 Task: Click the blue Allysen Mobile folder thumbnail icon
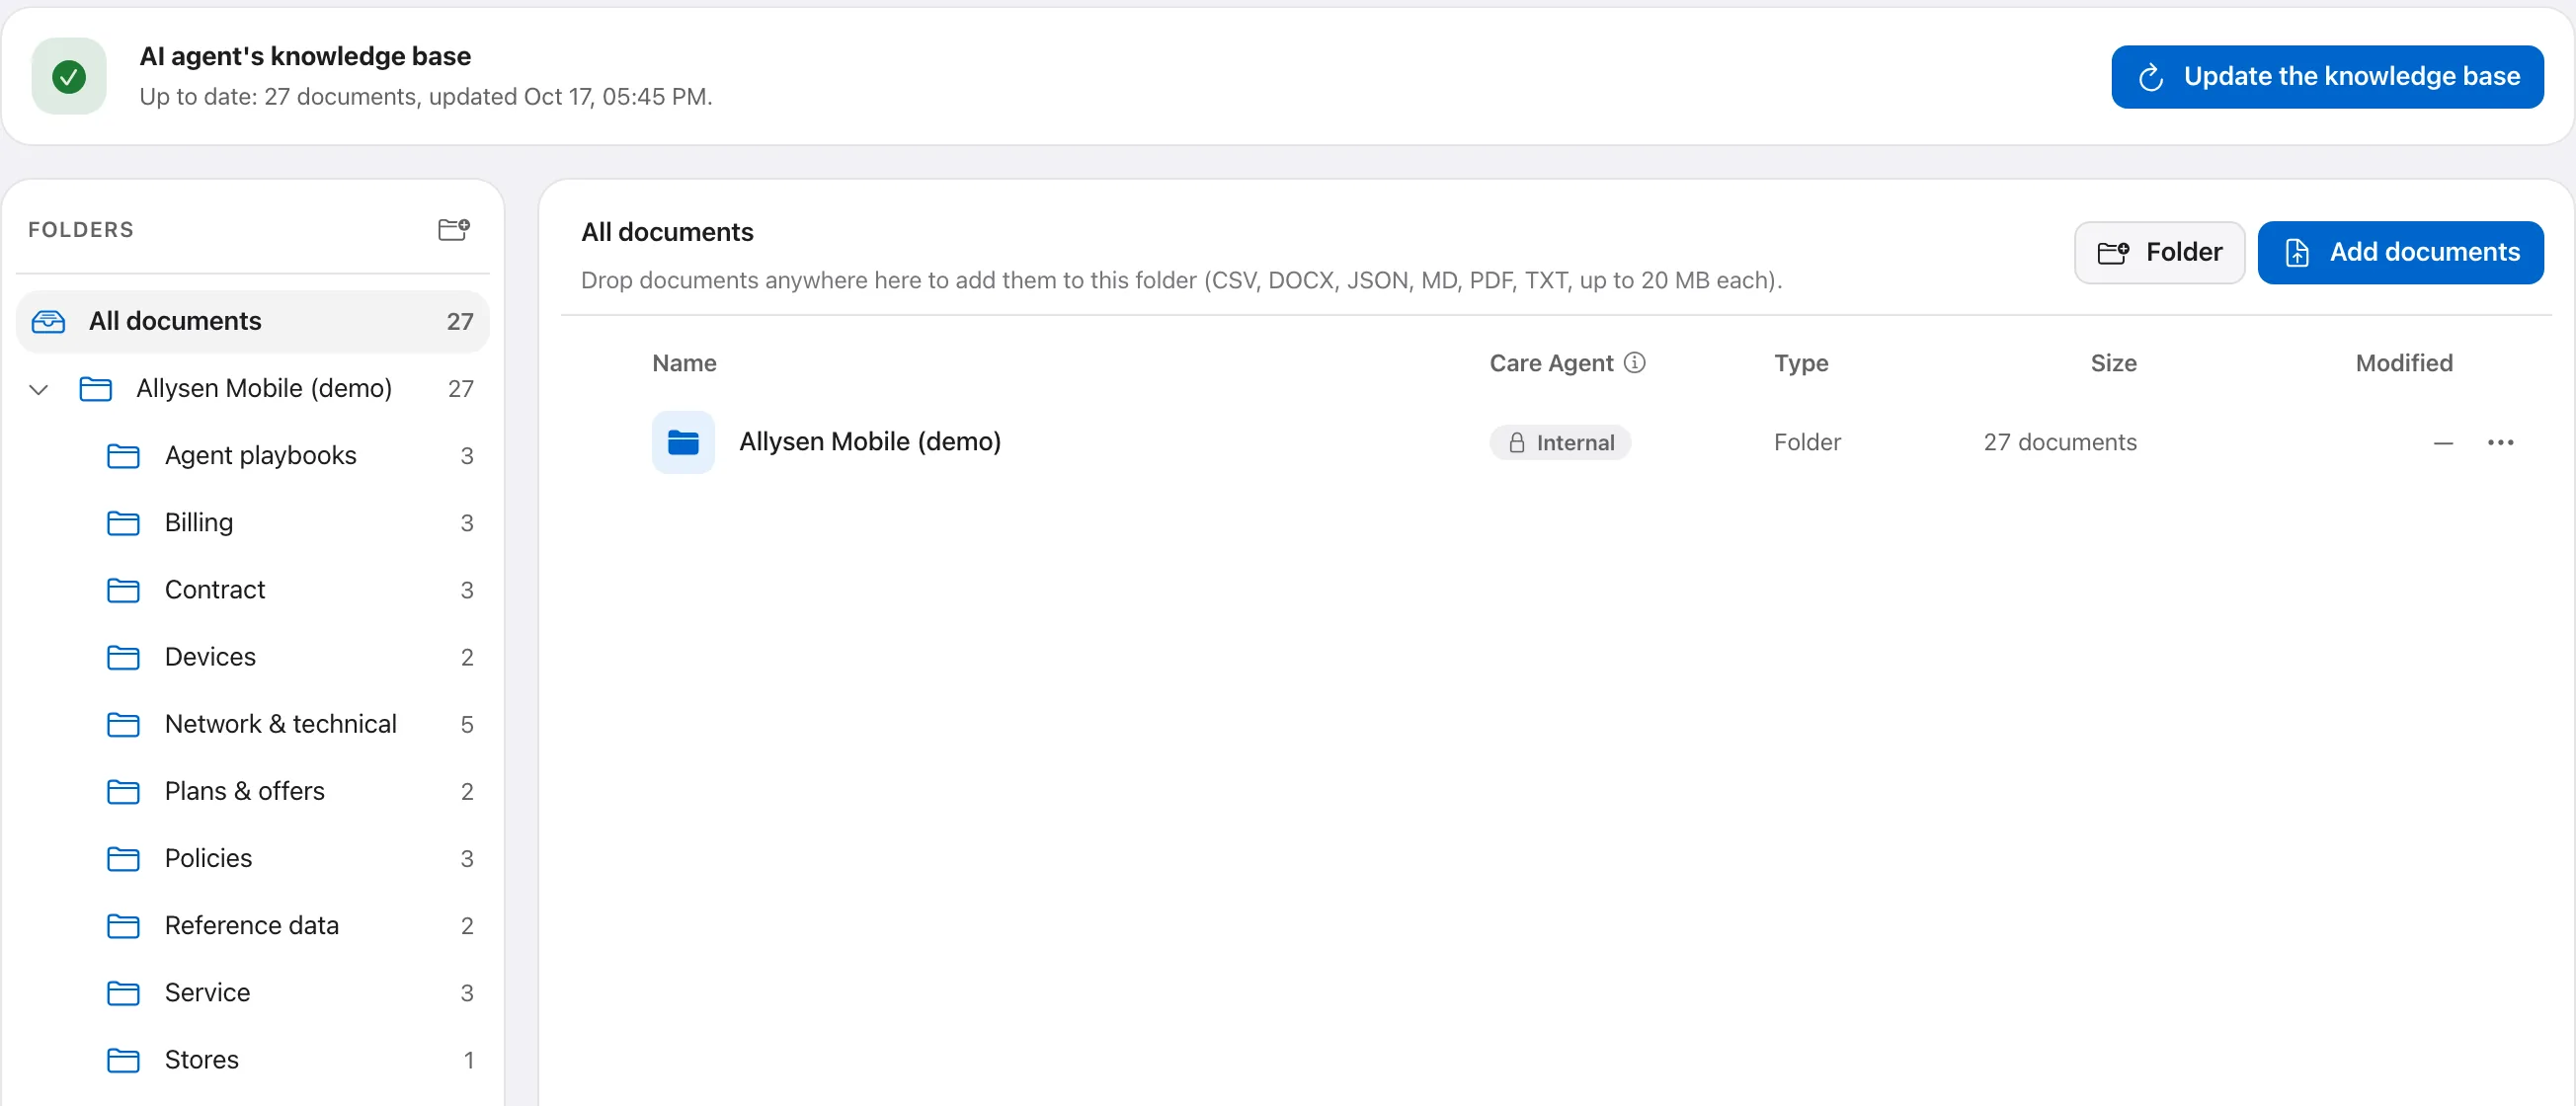click(683, 442)
